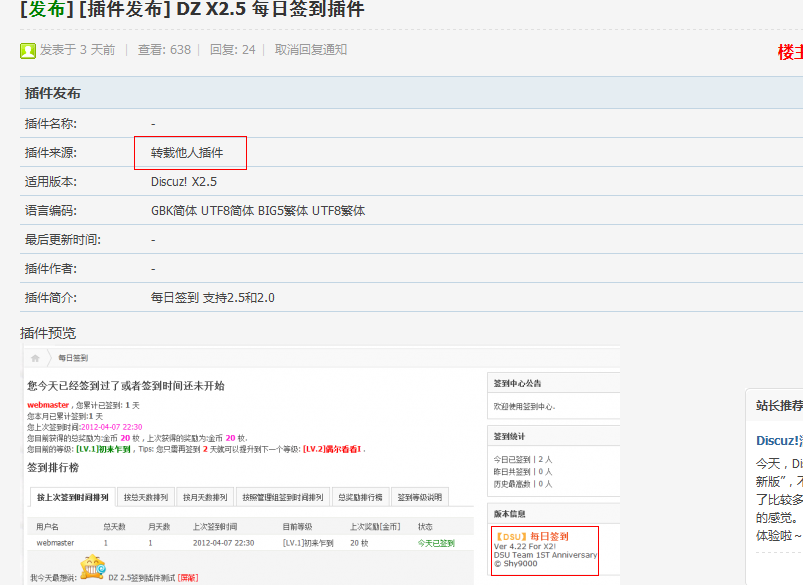
Task: Click the green "今天已签到" status cell
Action: (x=436, y=543)
